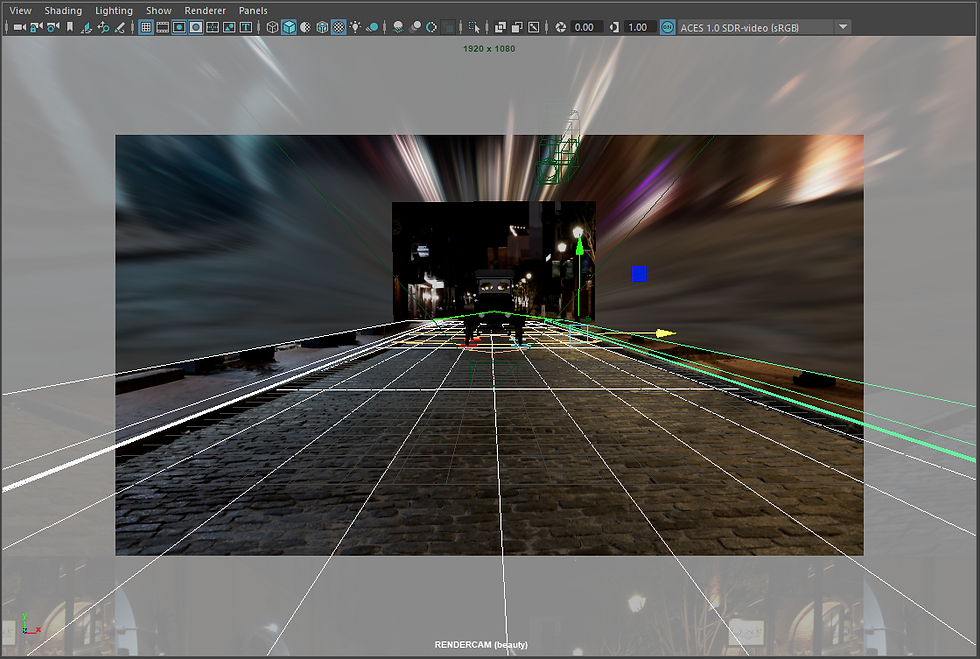Click the Wireframe display cube icon

(272, 27)
